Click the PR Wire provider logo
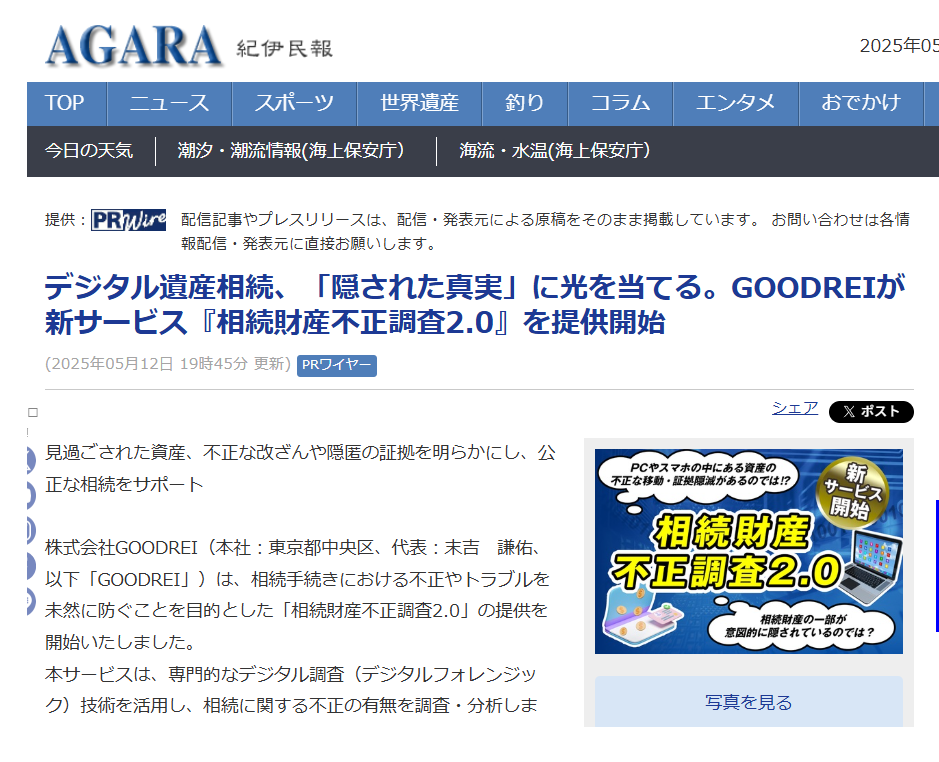 pos(128,220)
